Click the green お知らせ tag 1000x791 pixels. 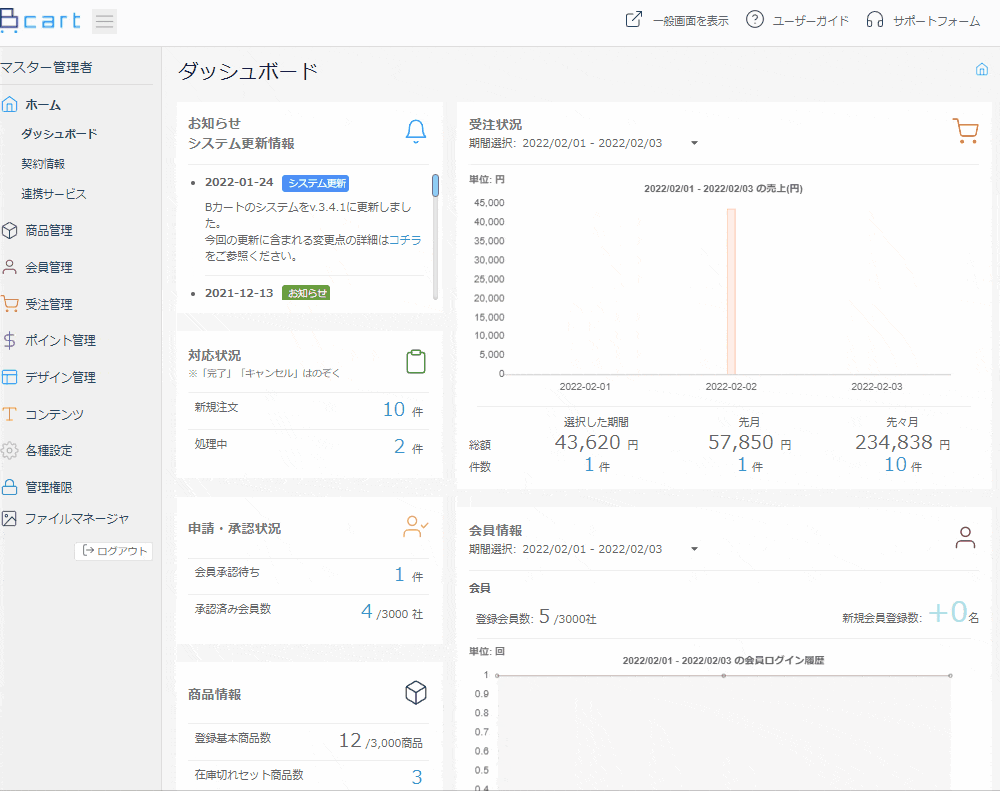click(306, 293)
